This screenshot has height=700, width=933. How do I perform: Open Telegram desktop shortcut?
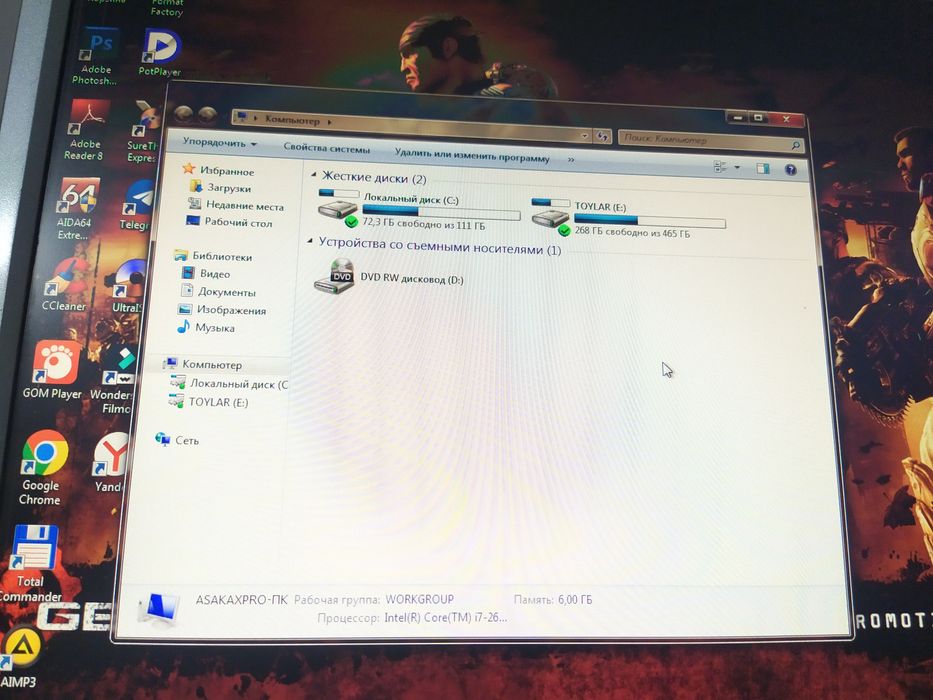click(136, 206)
